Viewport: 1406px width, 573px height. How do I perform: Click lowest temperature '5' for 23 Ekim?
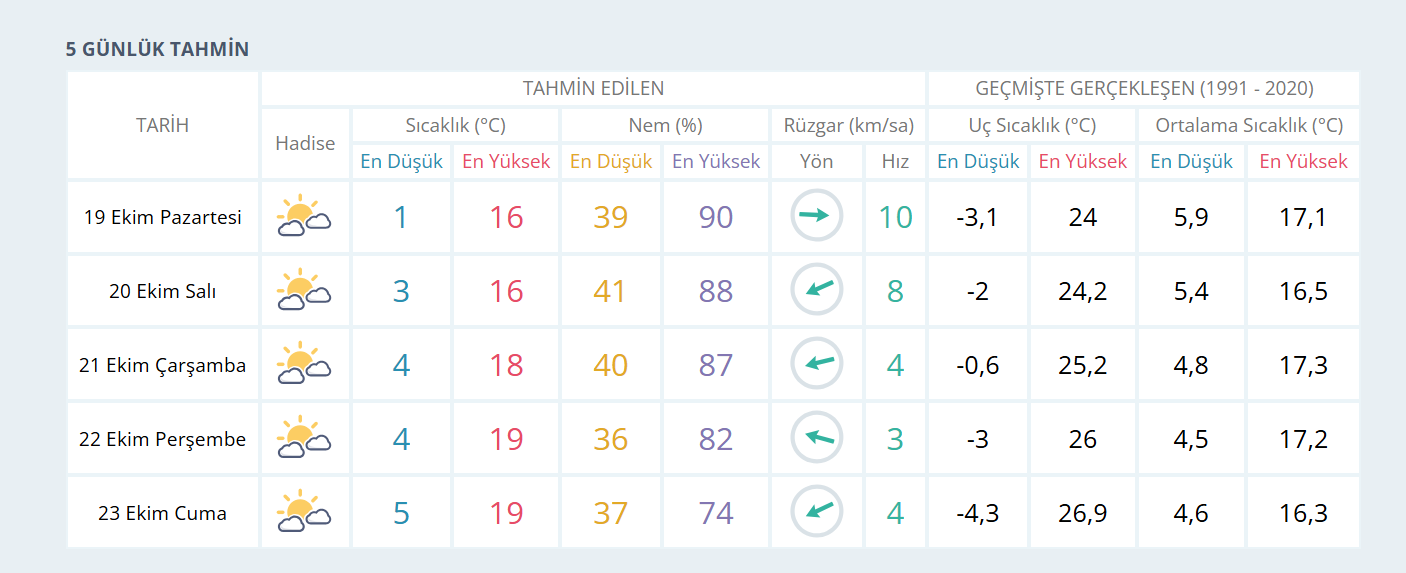click(x=401, y=513)
